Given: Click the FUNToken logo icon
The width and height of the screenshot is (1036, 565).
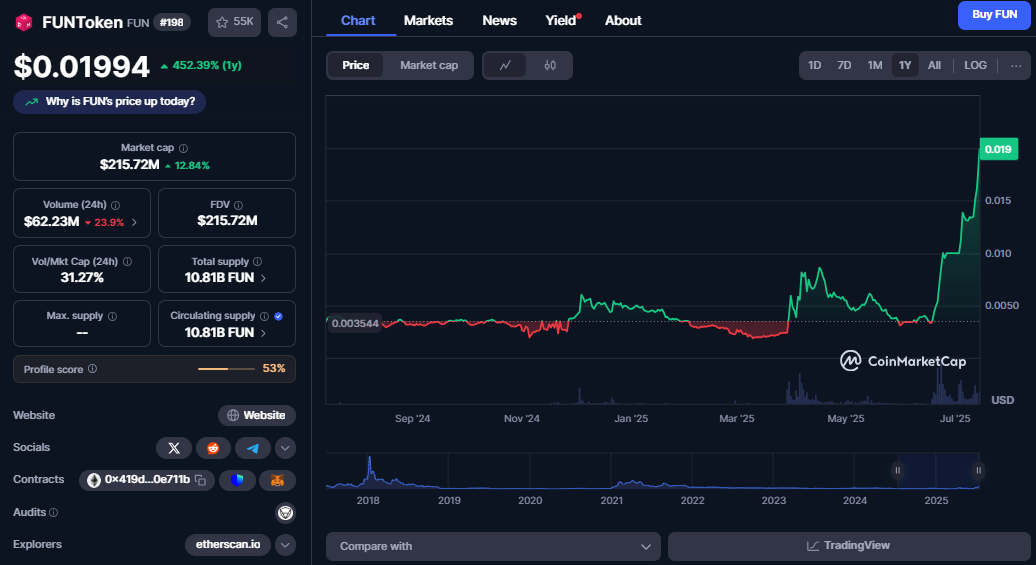Looking at the screenshot, I should 24,22.
